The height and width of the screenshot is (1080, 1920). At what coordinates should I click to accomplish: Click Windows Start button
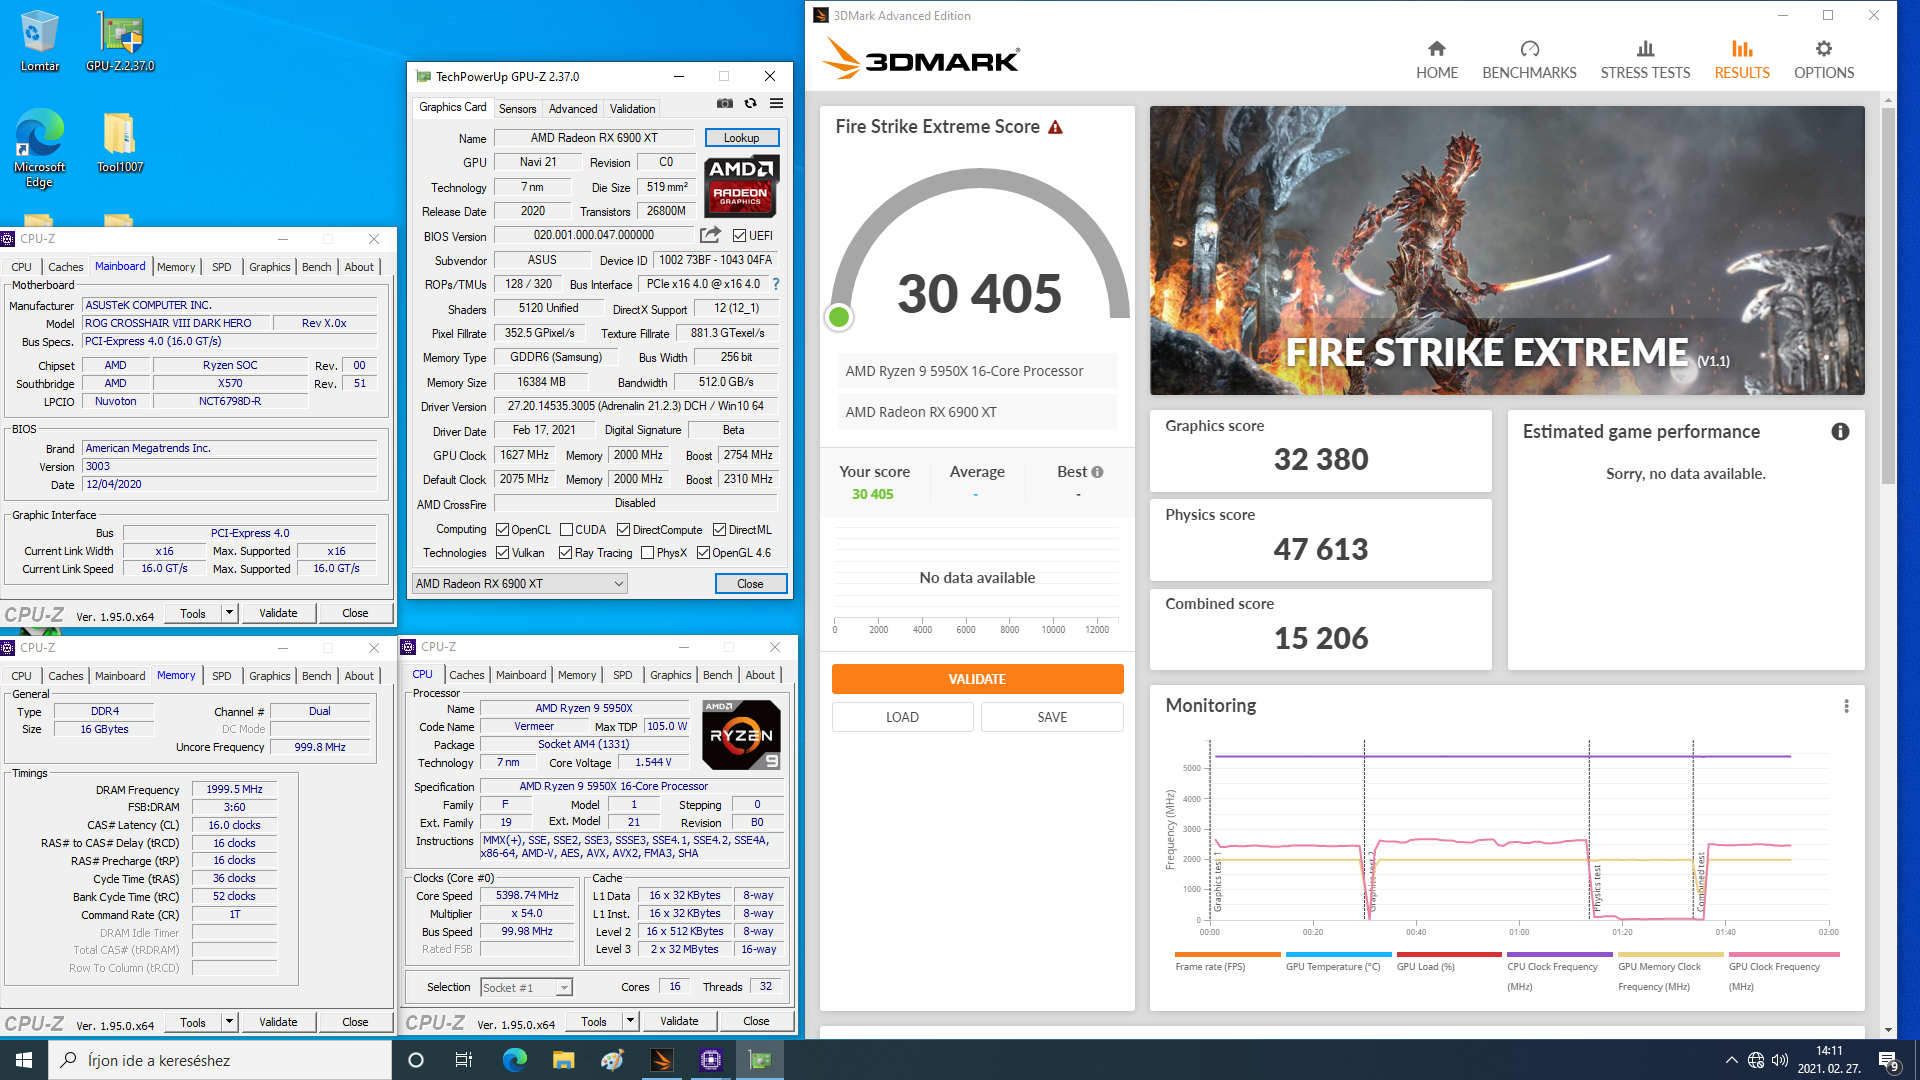pyautogui.click(x=24, y=1060)
